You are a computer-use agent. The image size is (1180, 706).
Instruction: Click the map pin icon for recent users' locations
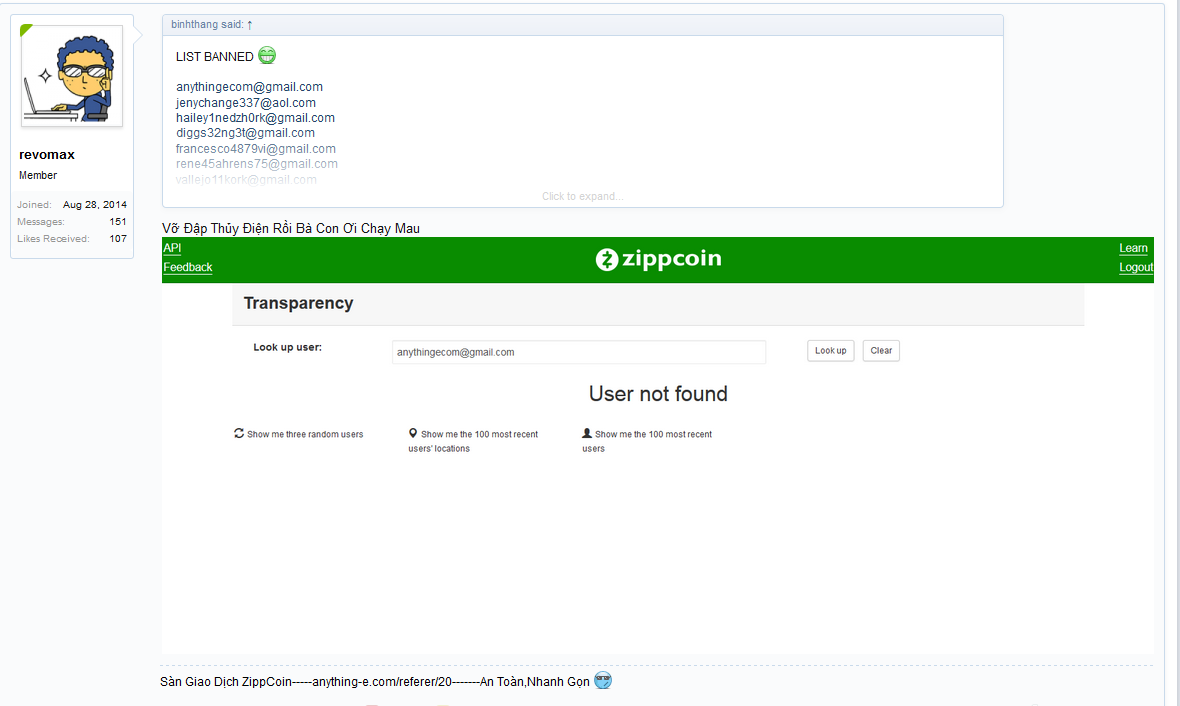(413, 433)
